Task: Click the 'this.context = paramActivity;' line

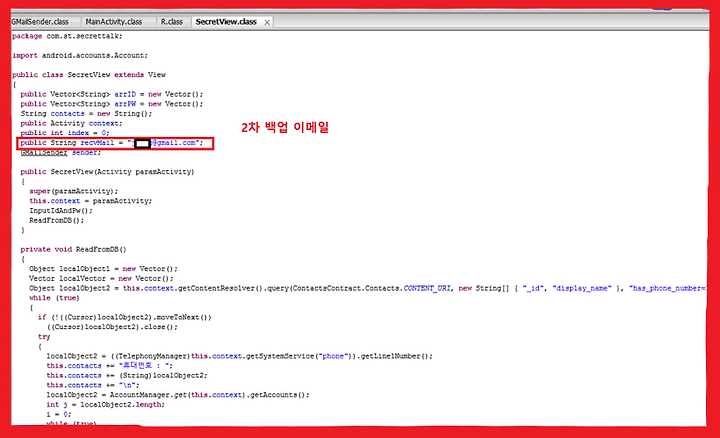Action: click(90, 201)
